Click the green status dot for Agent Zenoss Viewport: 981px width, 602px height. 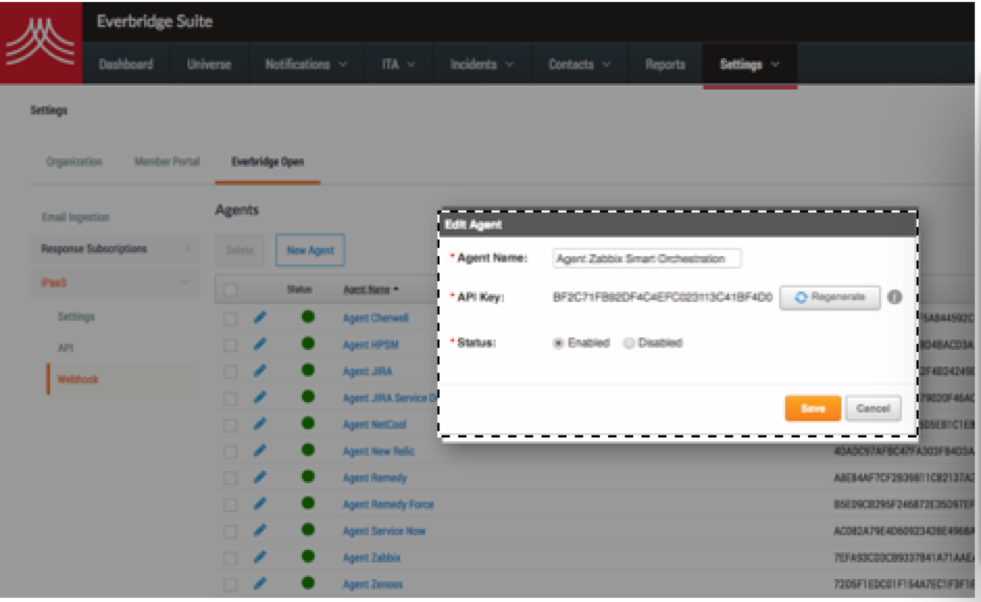coord(308,583)
